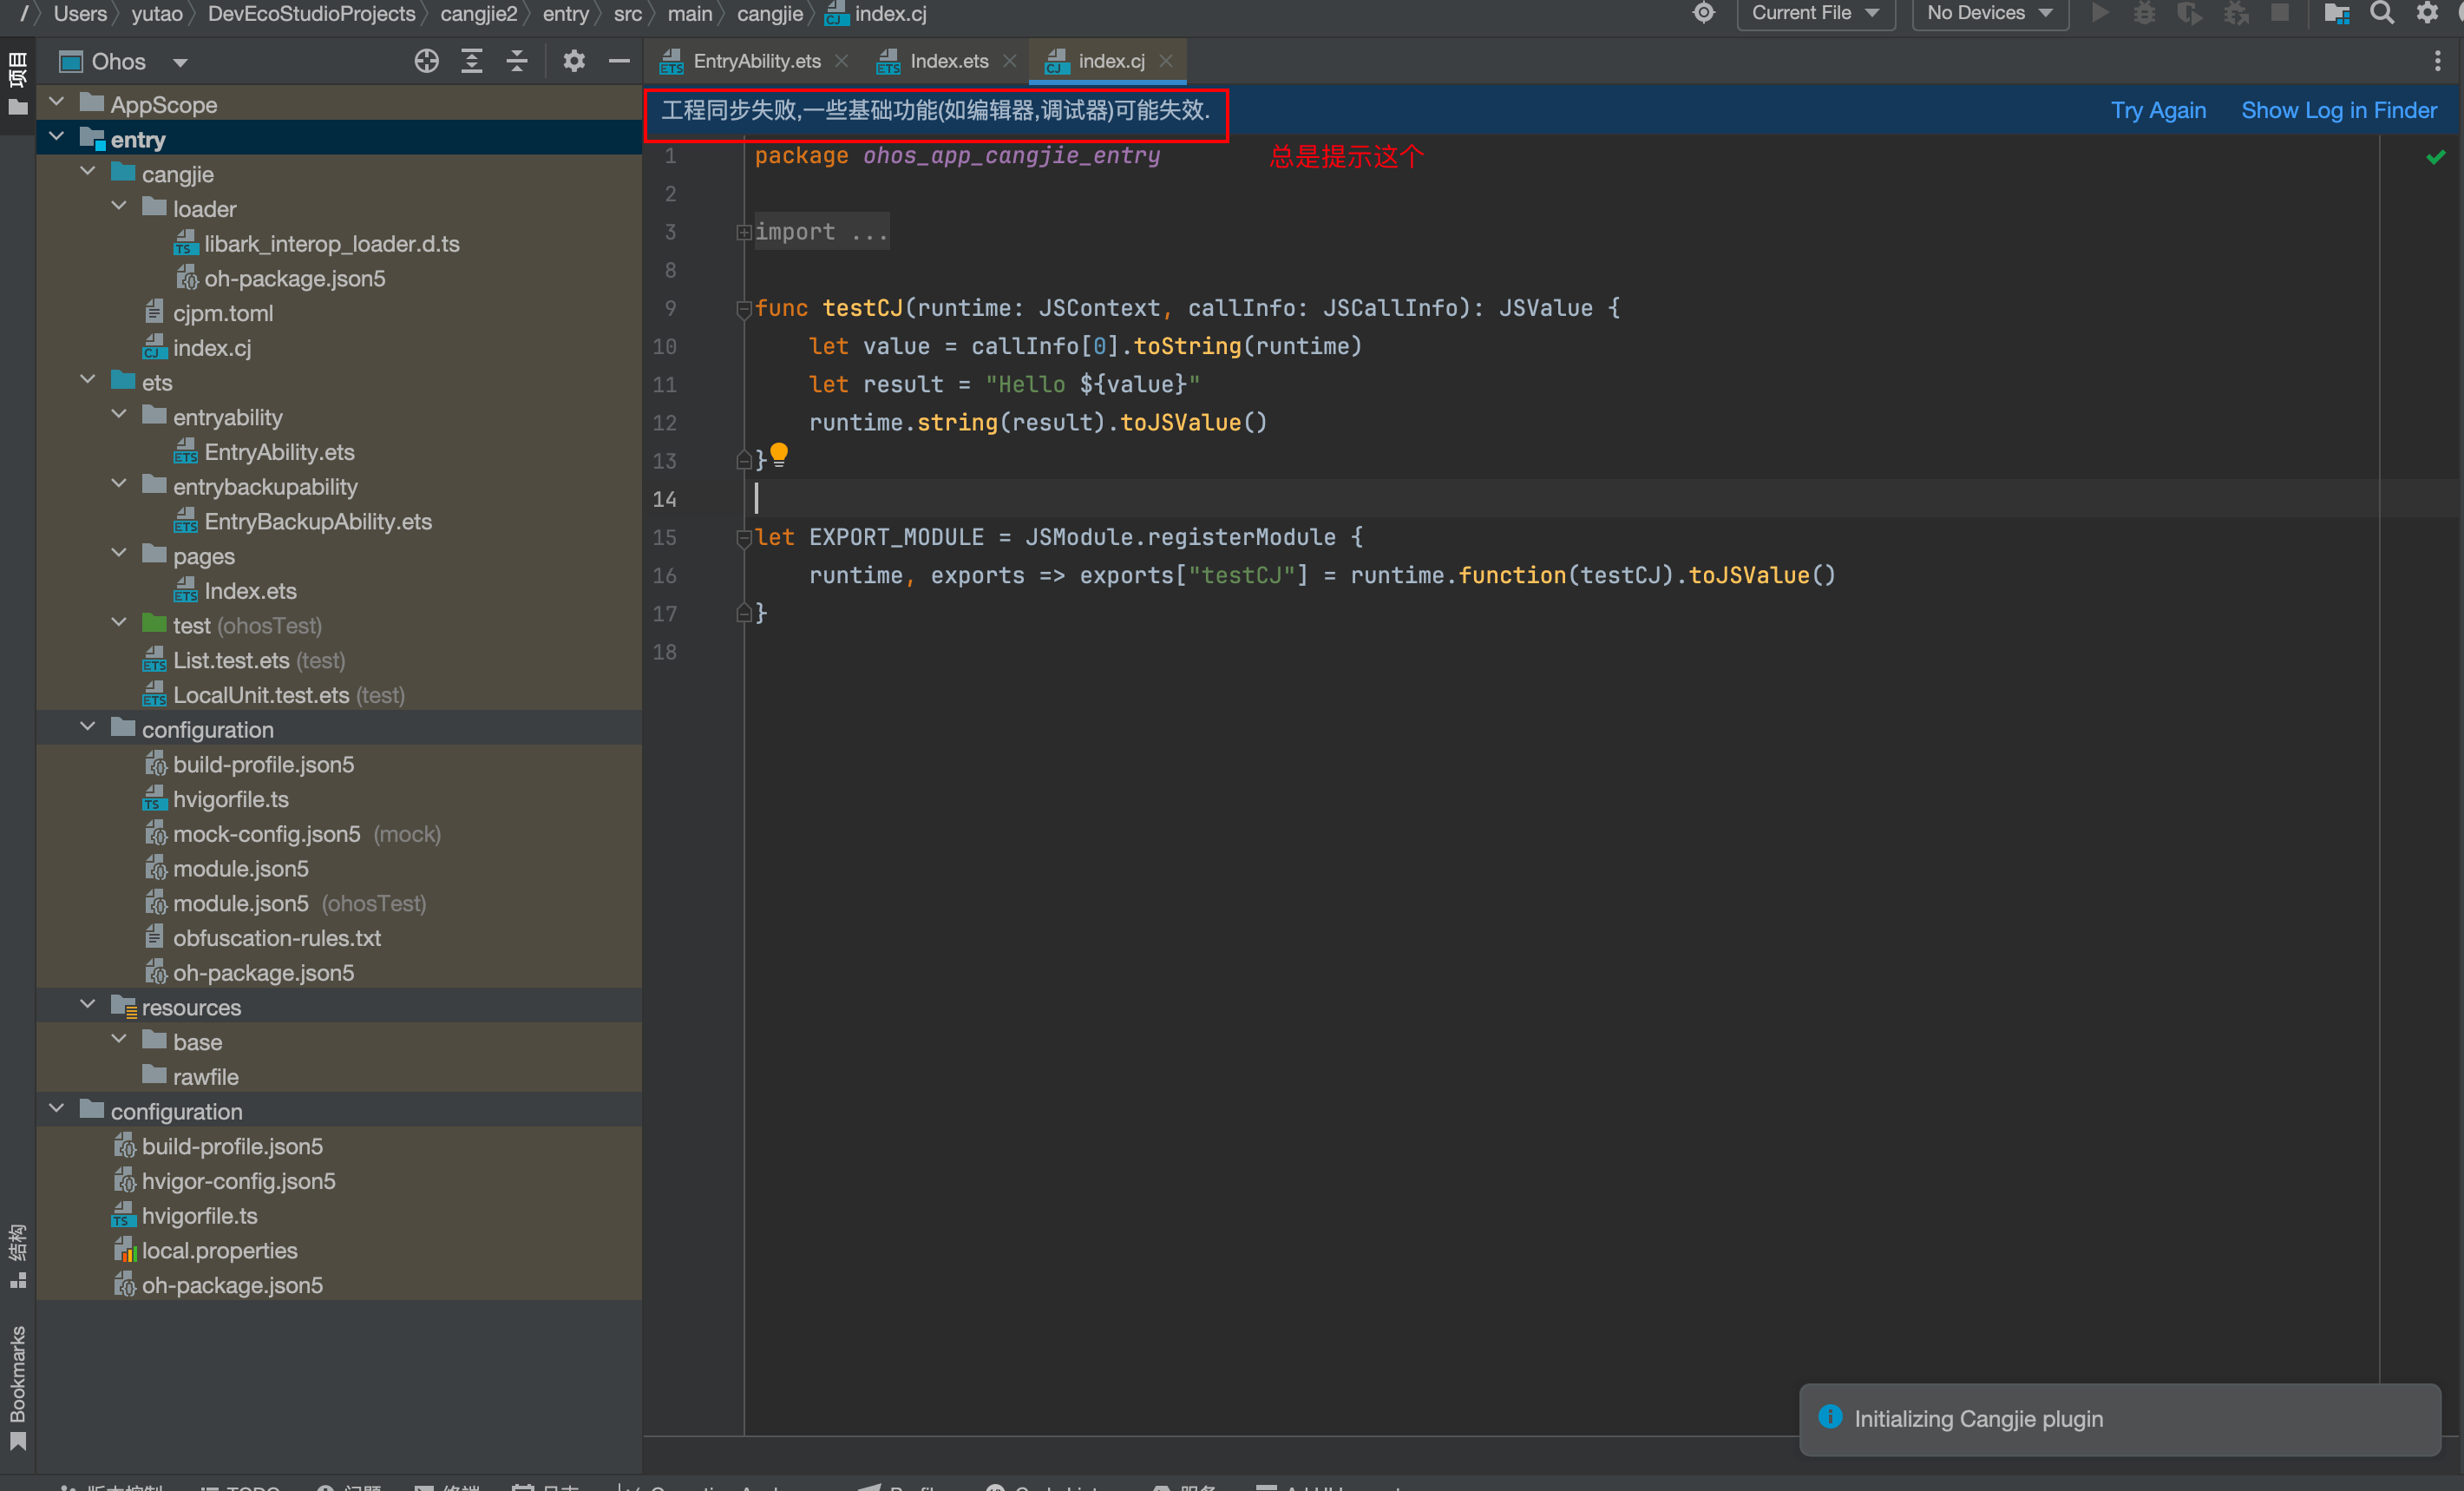
Task: Click the green inspection checkmark
Action: (2436, 157)
